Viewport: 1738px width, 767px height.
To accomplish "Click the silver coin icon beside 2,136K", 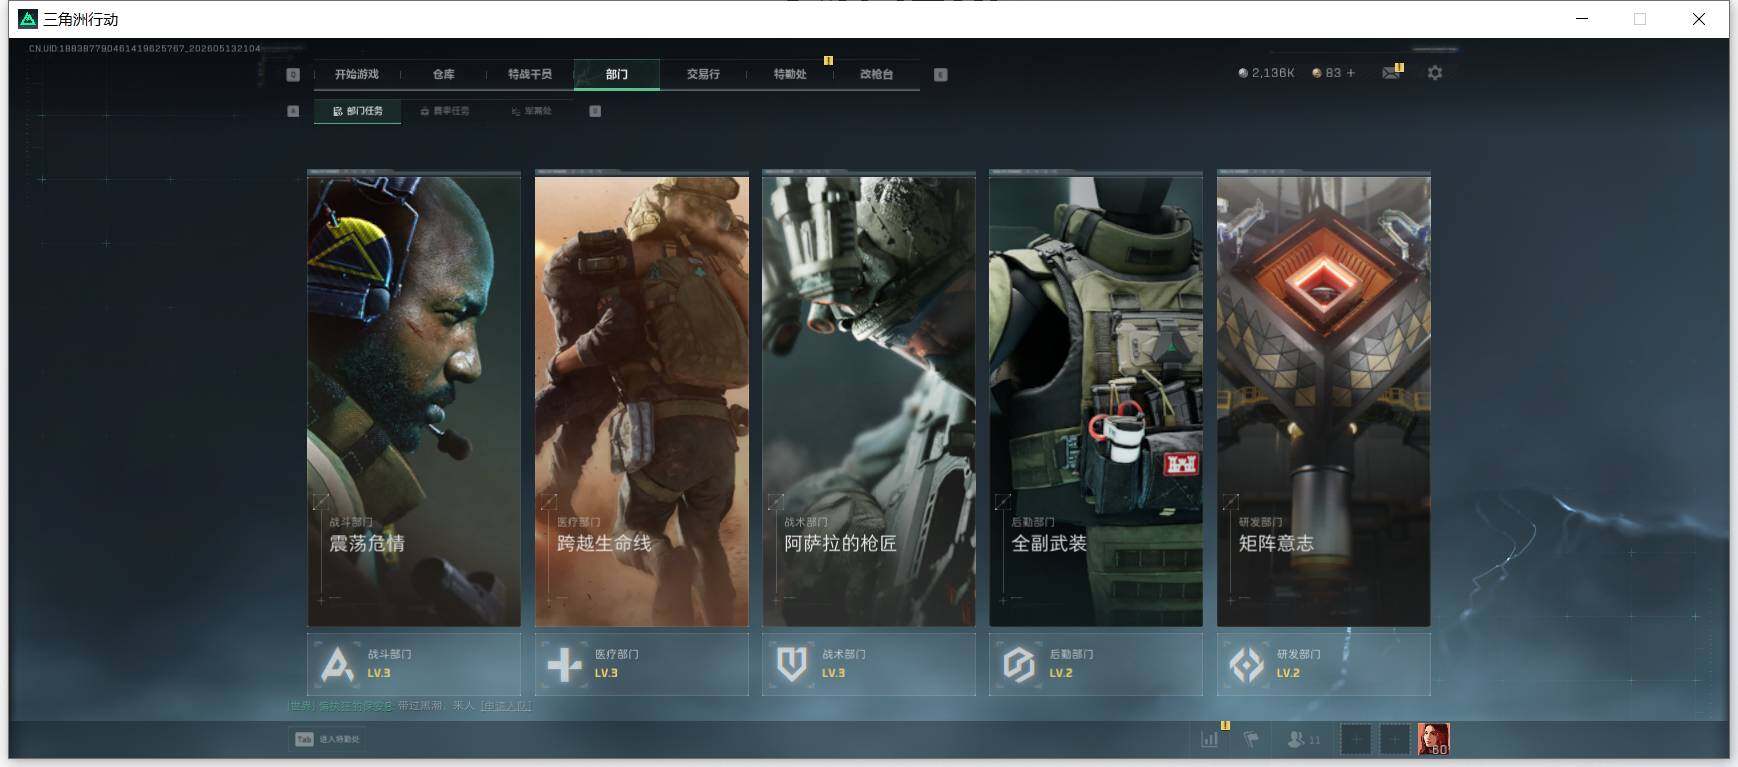I will click(1243, 73).
